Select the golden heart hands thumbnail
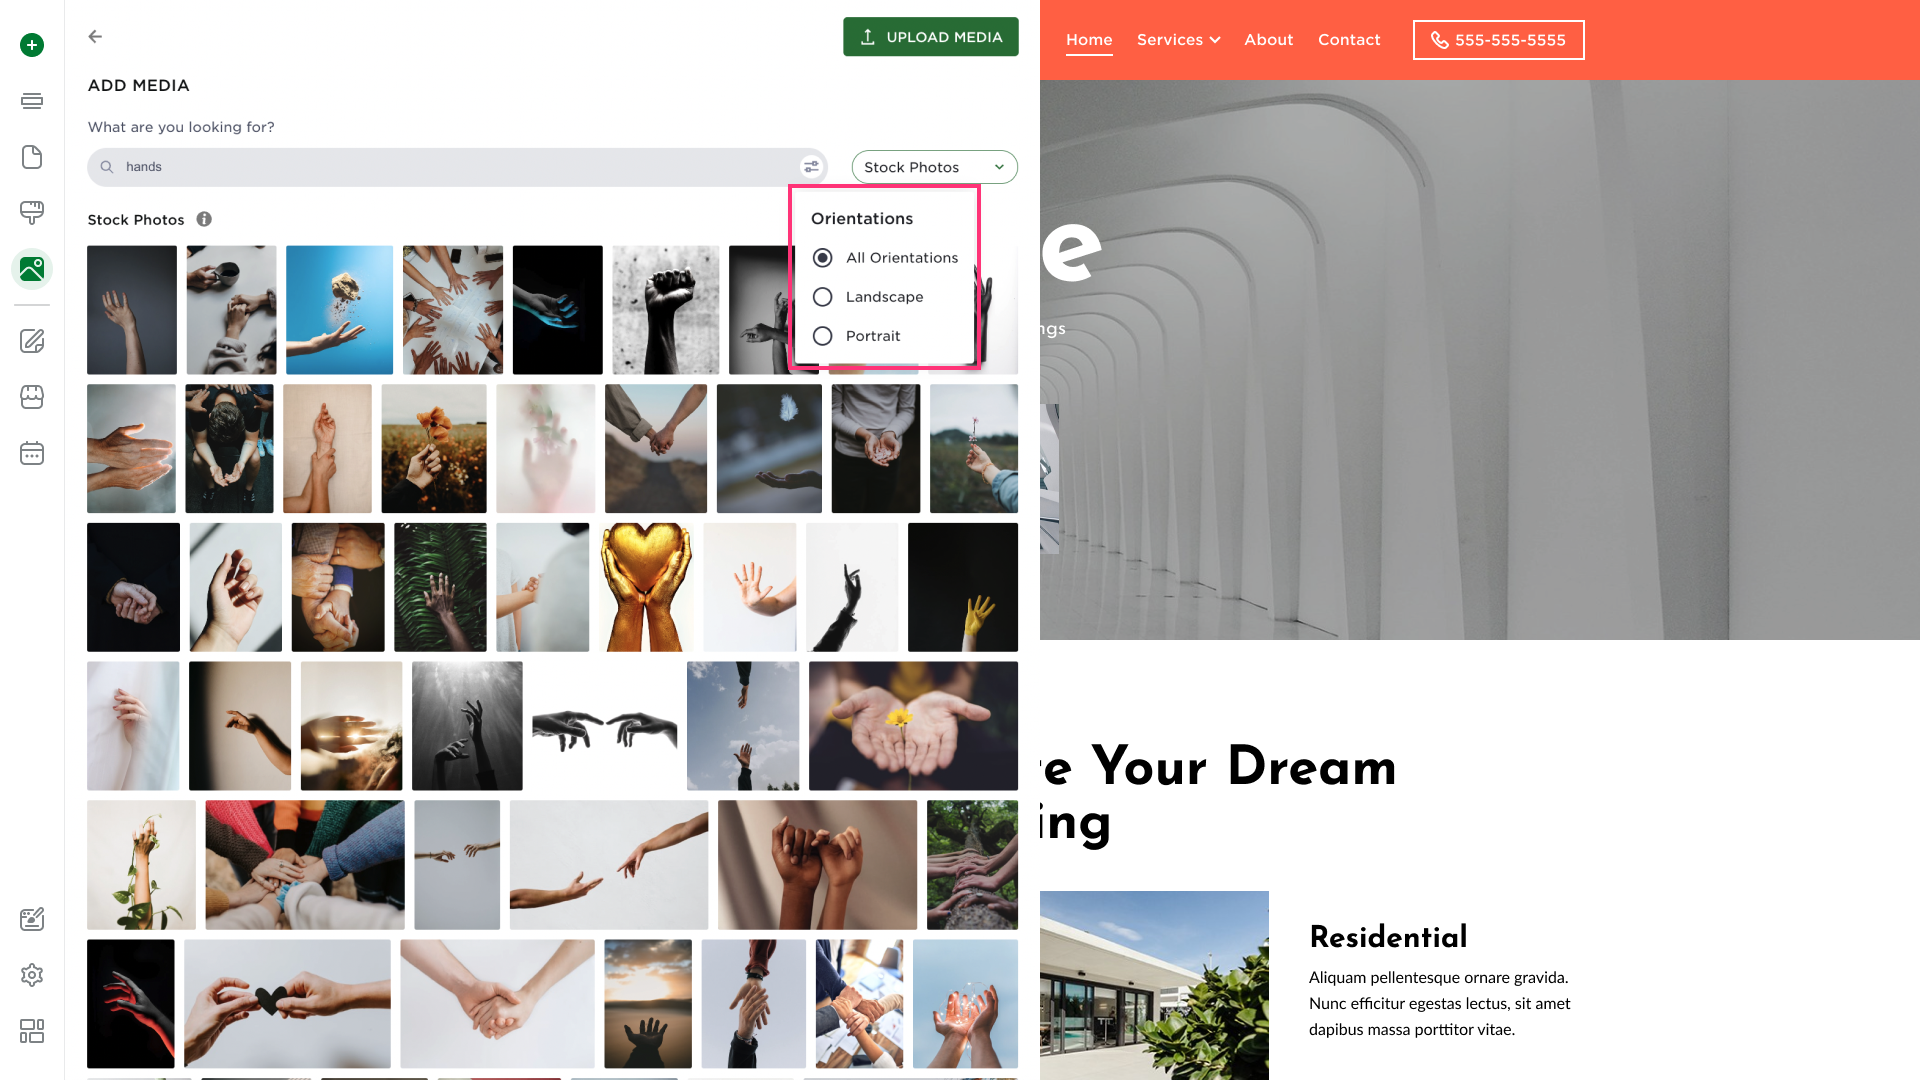 (646, 587)
